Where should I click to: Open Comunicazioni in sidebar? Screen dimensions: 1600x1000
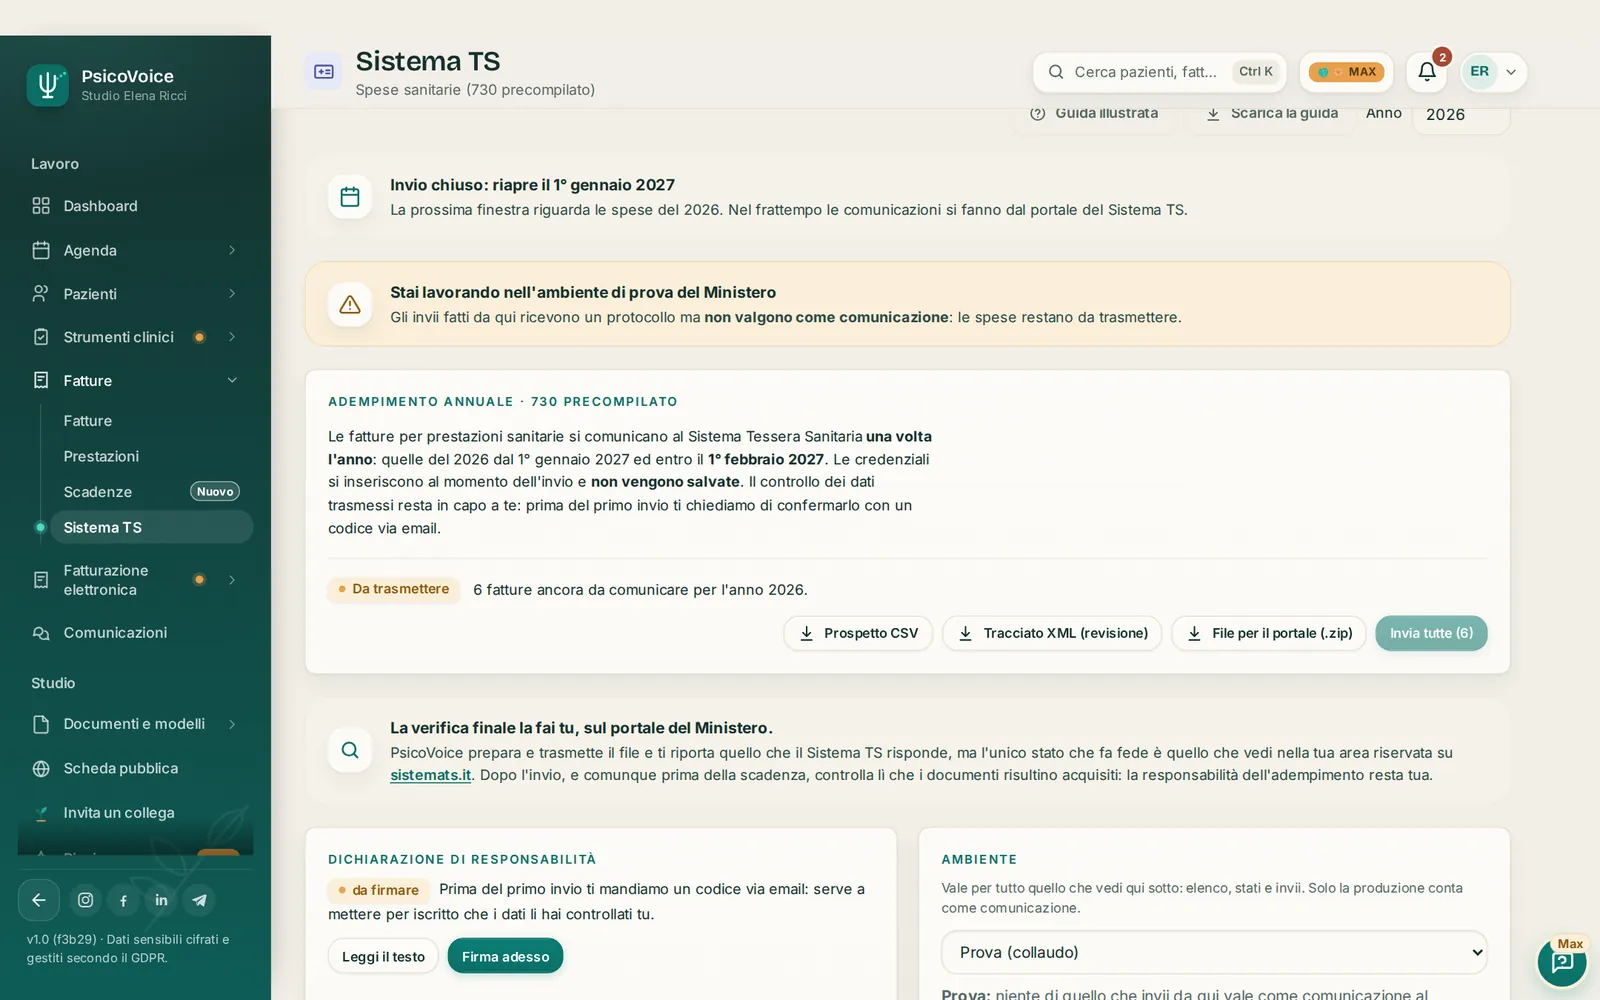(135, 633)
